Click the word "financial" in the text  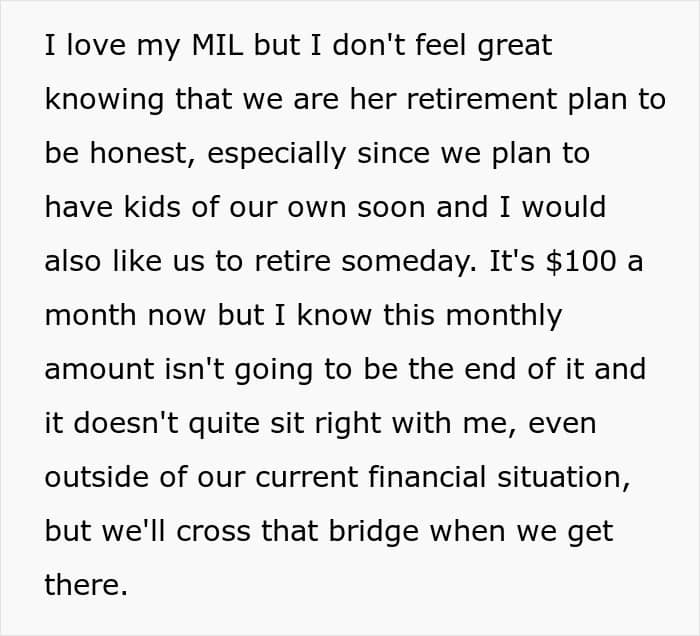click(427, 477)
